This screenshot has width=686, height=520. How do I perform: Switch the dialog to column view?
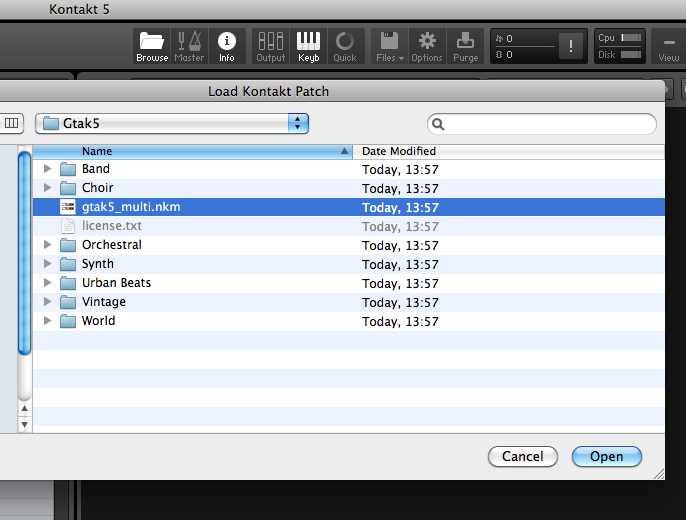click(12, 123)
